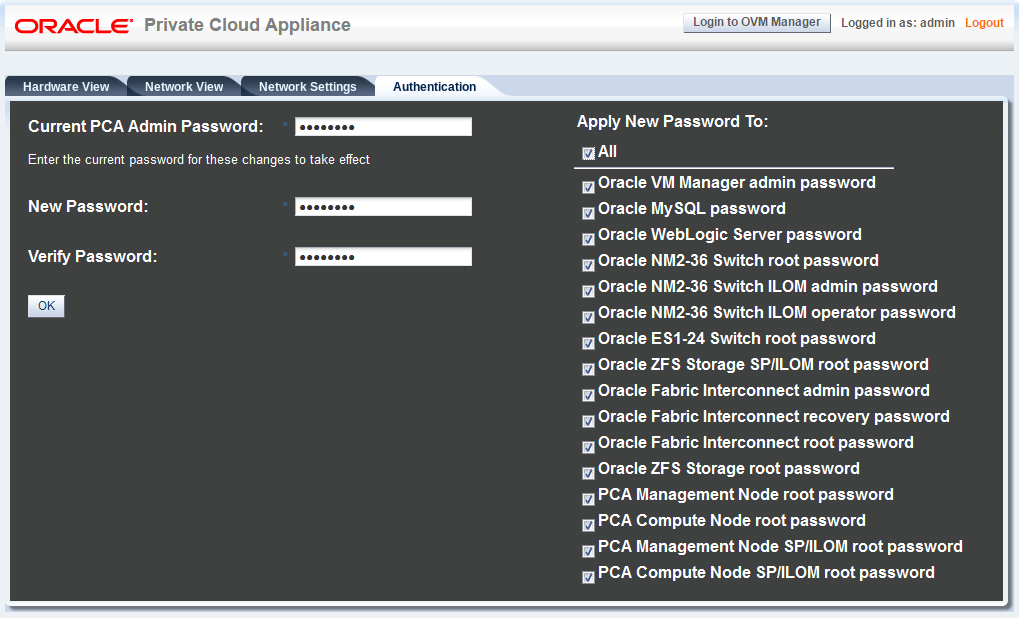Uncheck Oracle ZFS Storage SP/ILOM root password
Image resolution: width=1019 pixels, height=618 pixels.
tap(589, 369)
